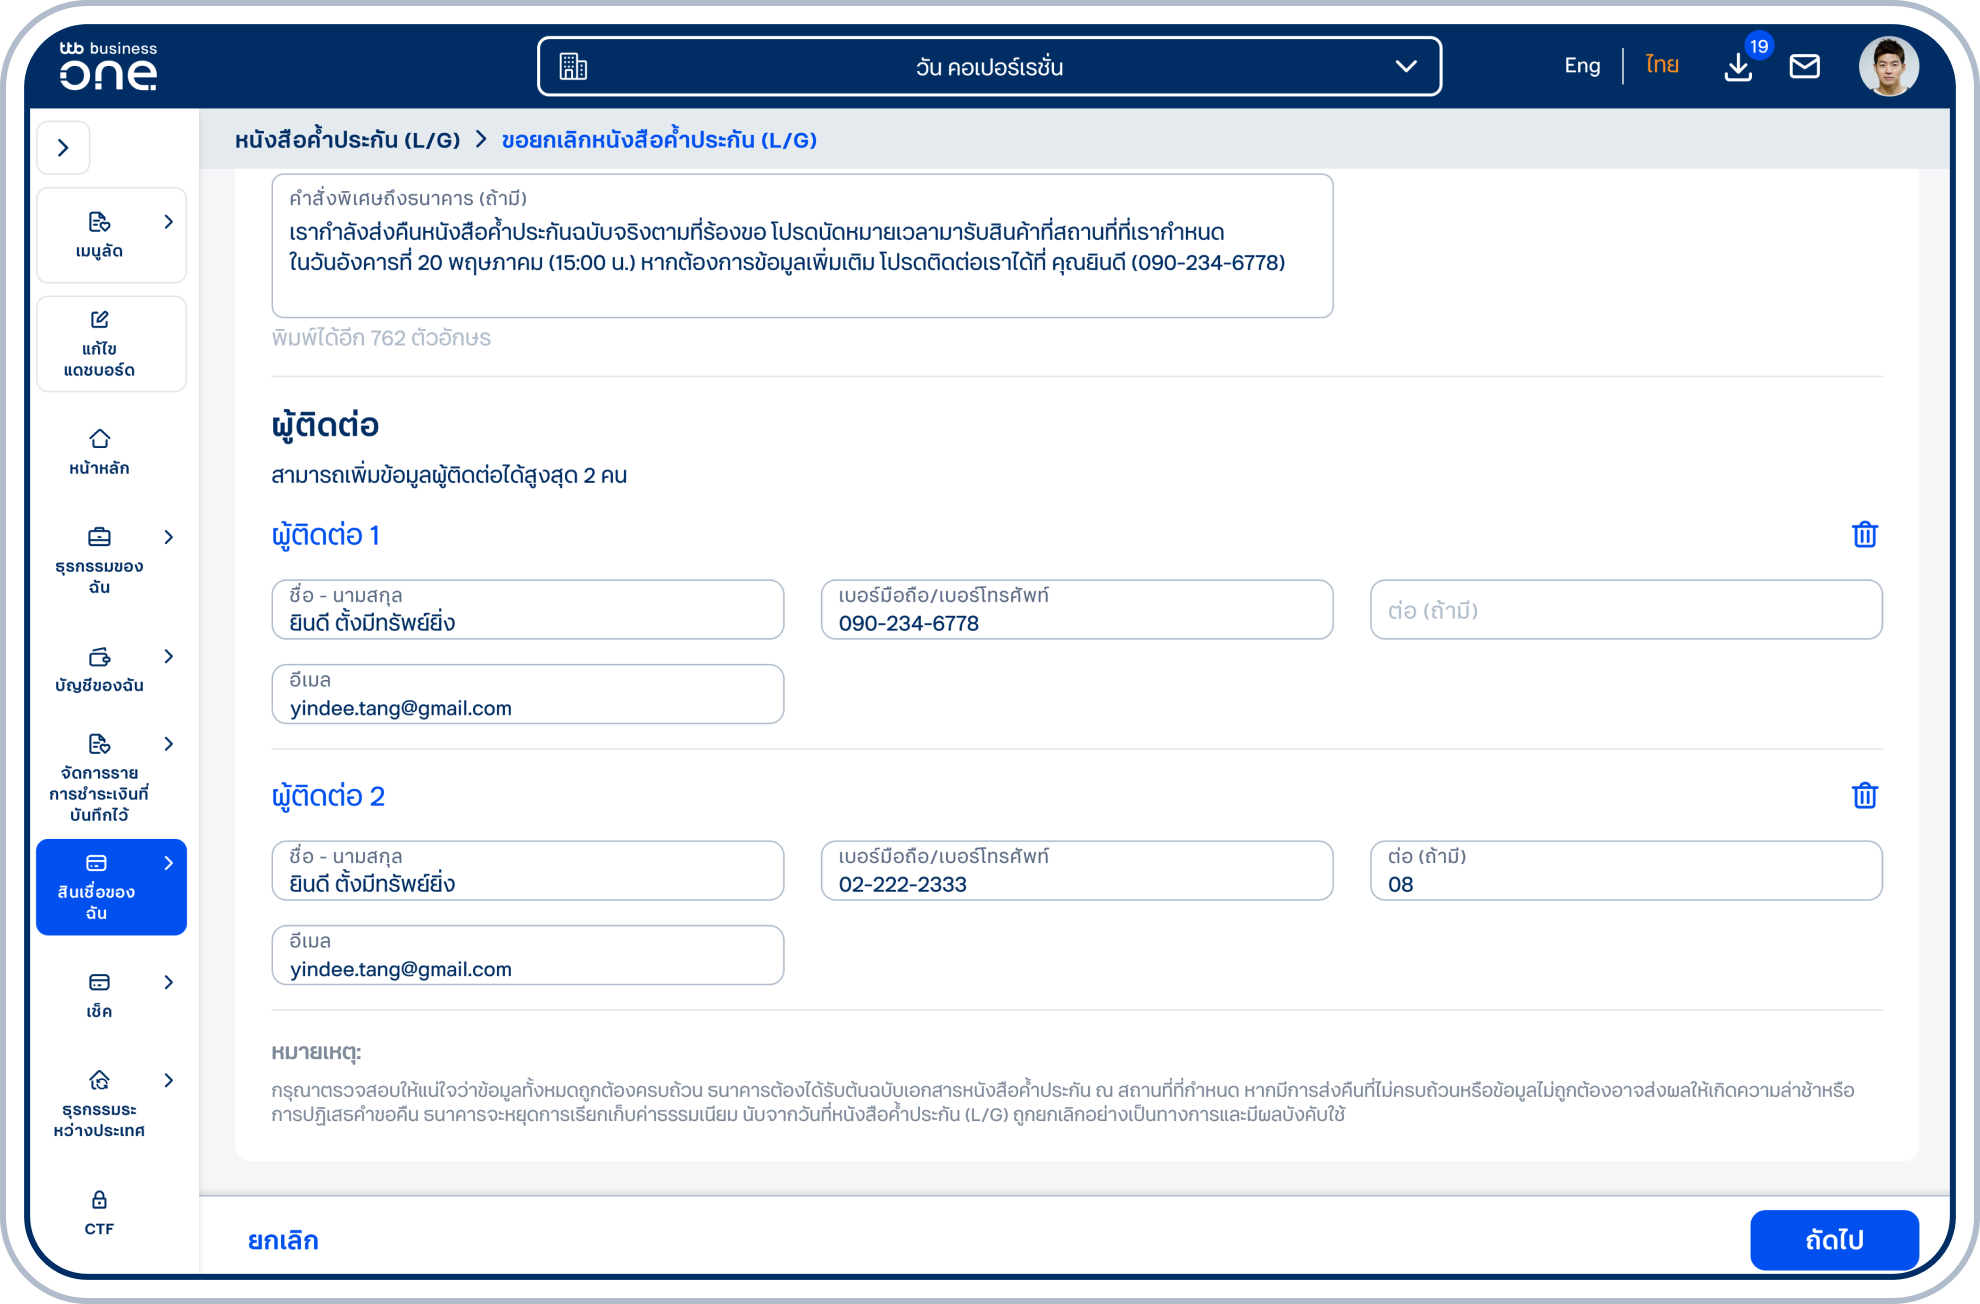1980x1304 pixels.
Task: Click แก้ไขแดชบอร์ด edit icon
Action: (99, 343)
